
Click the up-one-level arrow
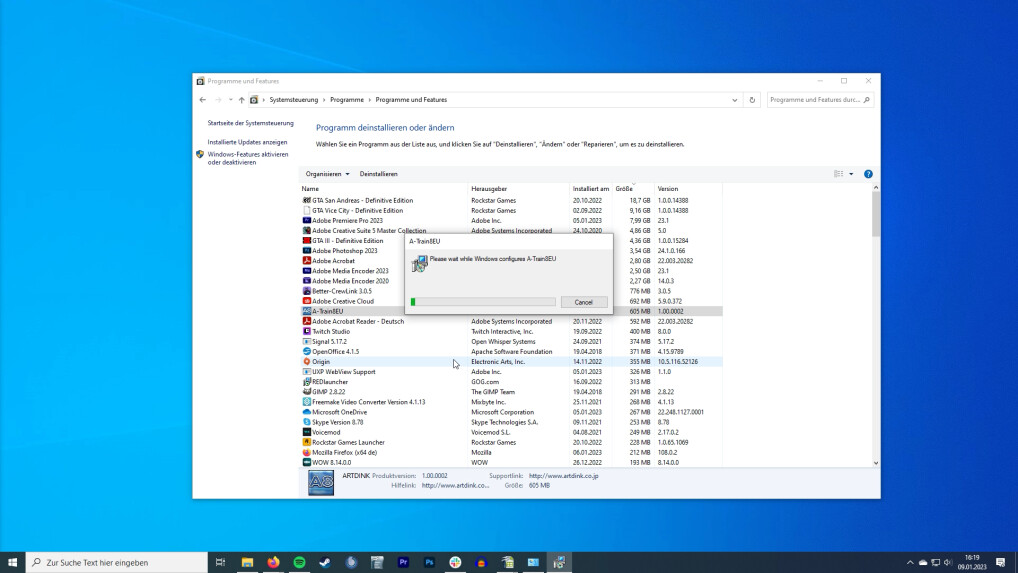coord(241,100)
